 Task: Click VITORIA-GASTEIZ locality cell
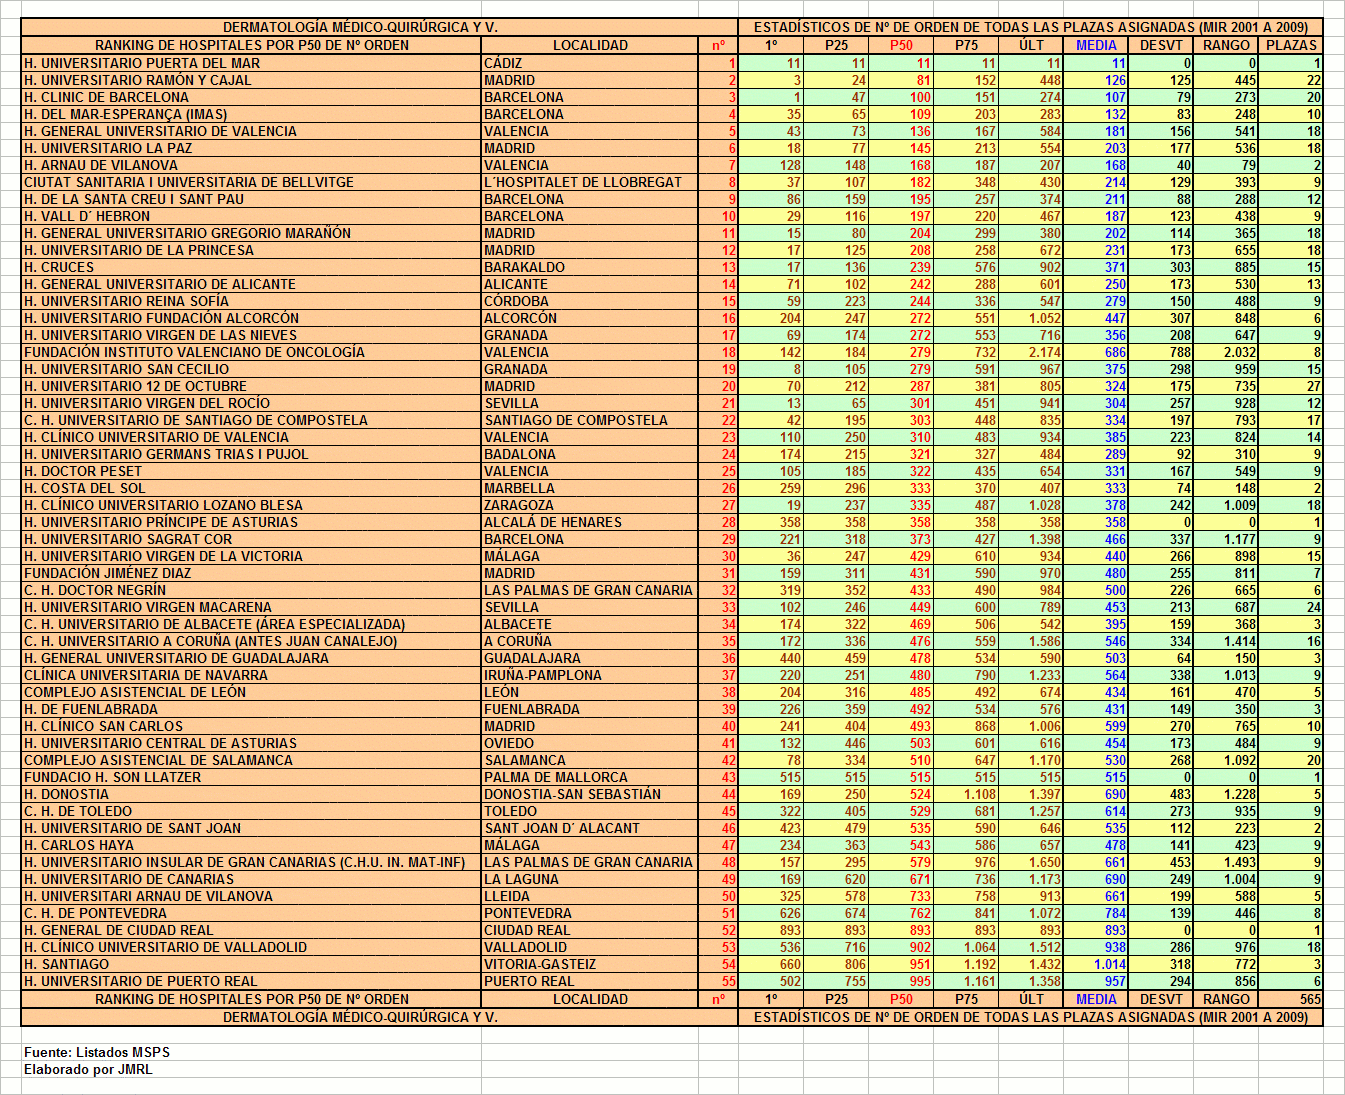coord(590,964)
